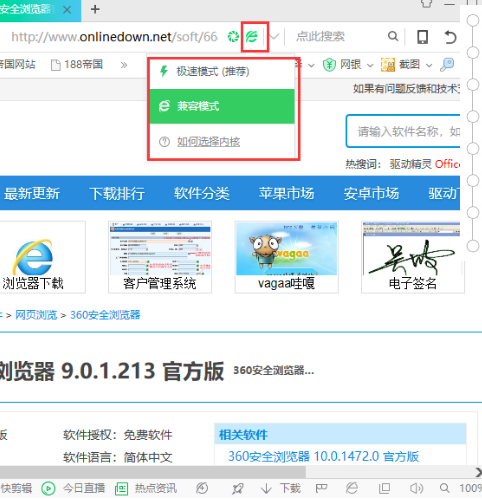Click the horizontal scrollbar right arrow
The width and height of the screenshot is (482, 500).
coord(478,472)
